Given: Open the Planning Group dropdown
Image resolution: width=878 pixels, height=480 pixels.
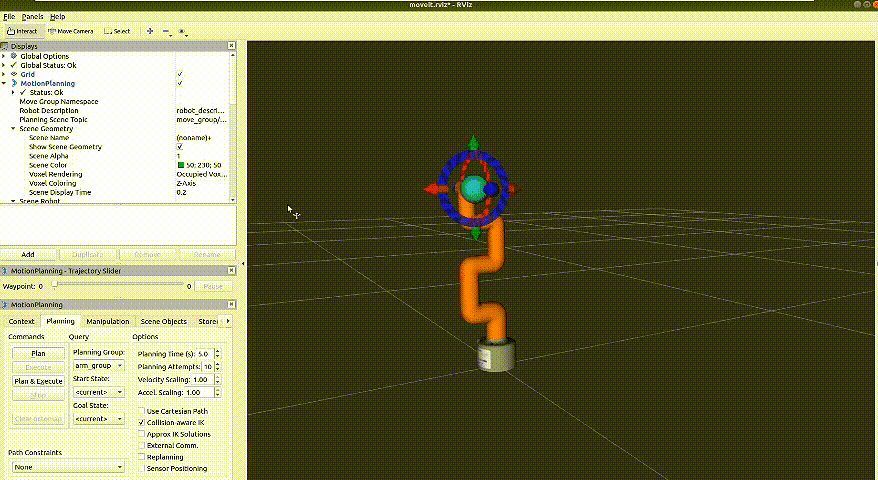Looking at the screenshot, I should tap(99, 365).
